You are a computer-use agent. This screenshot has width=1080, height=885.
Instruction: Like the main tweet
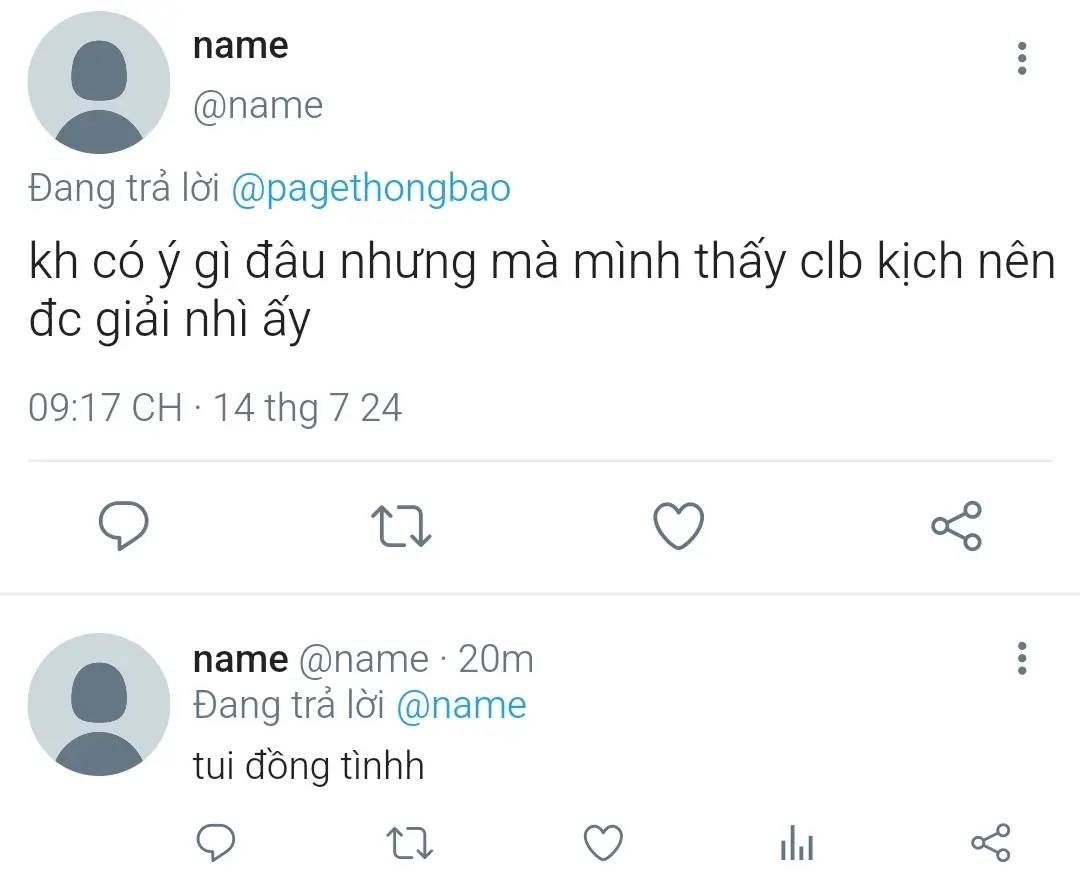pyautogui.click(x=679, y=526)
